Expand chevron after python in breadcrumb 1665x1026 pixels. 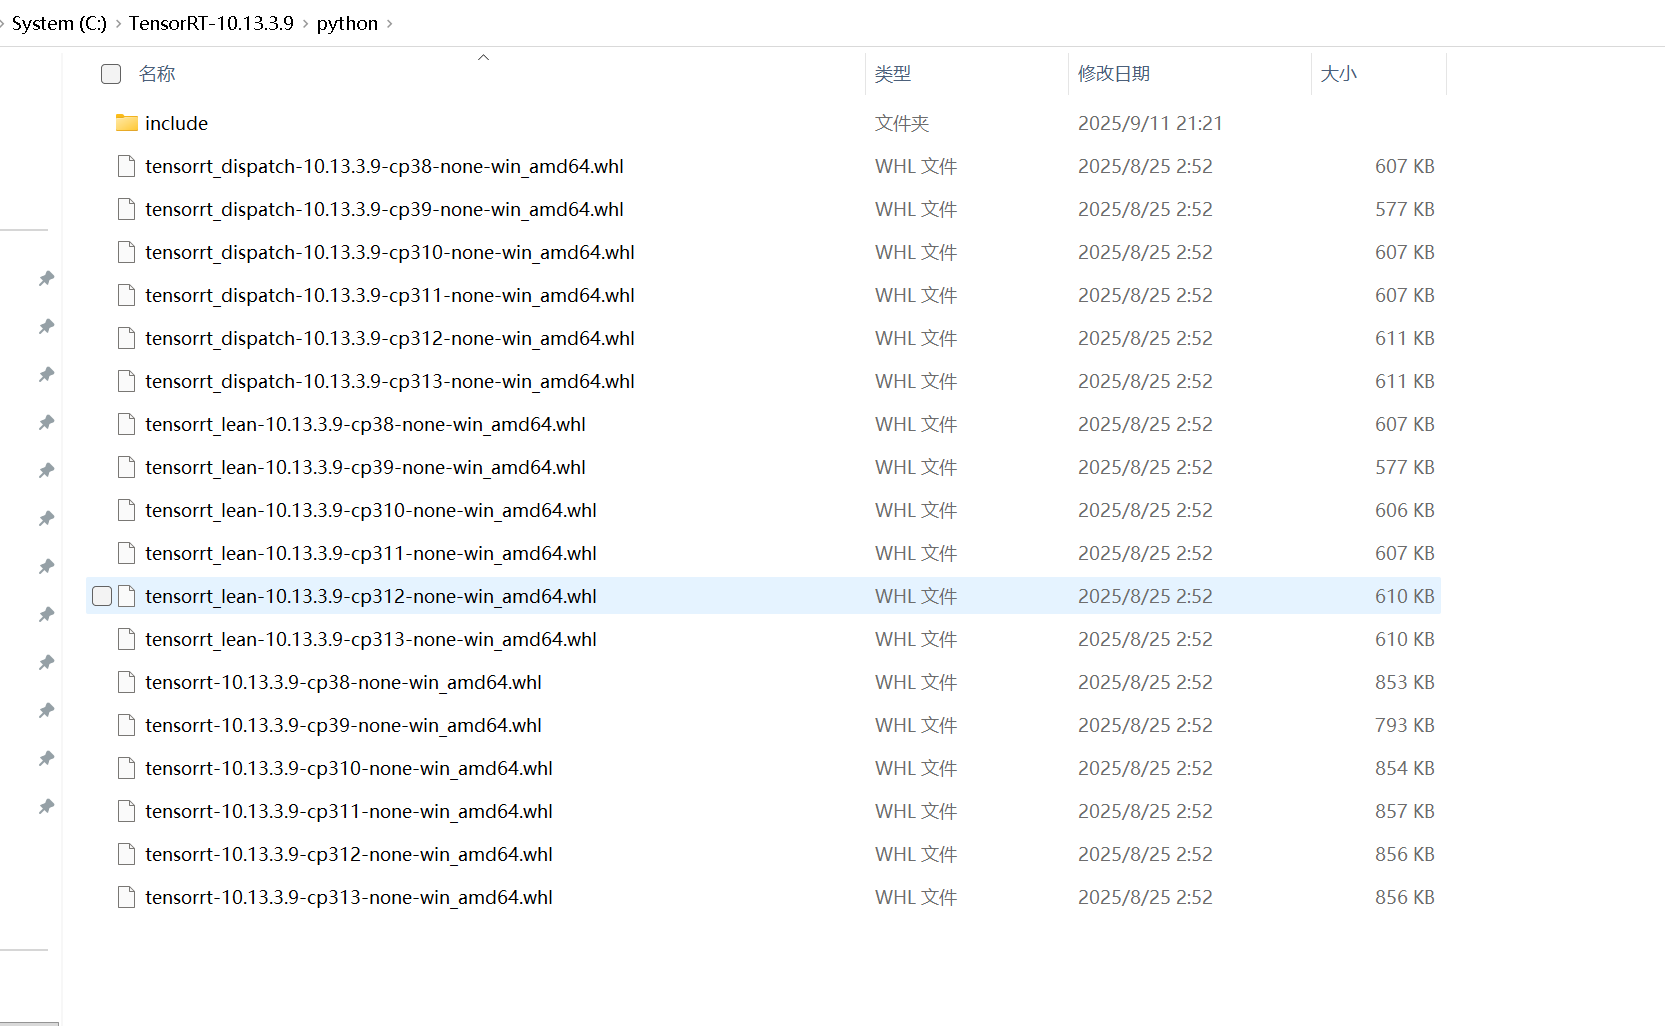click(390, 24)
